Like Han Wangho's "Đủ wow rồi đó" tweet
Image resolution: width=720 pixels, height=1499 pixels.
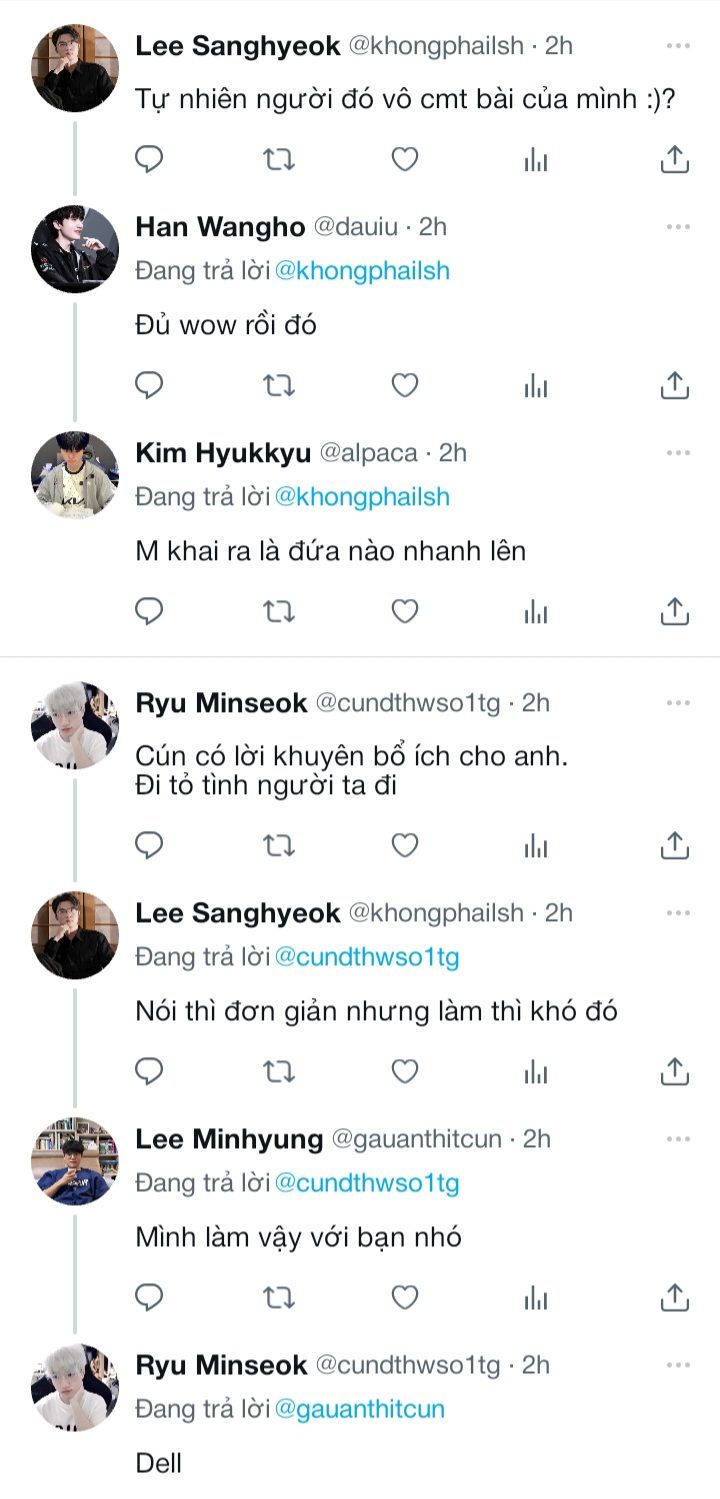click(x=404, y=385)
